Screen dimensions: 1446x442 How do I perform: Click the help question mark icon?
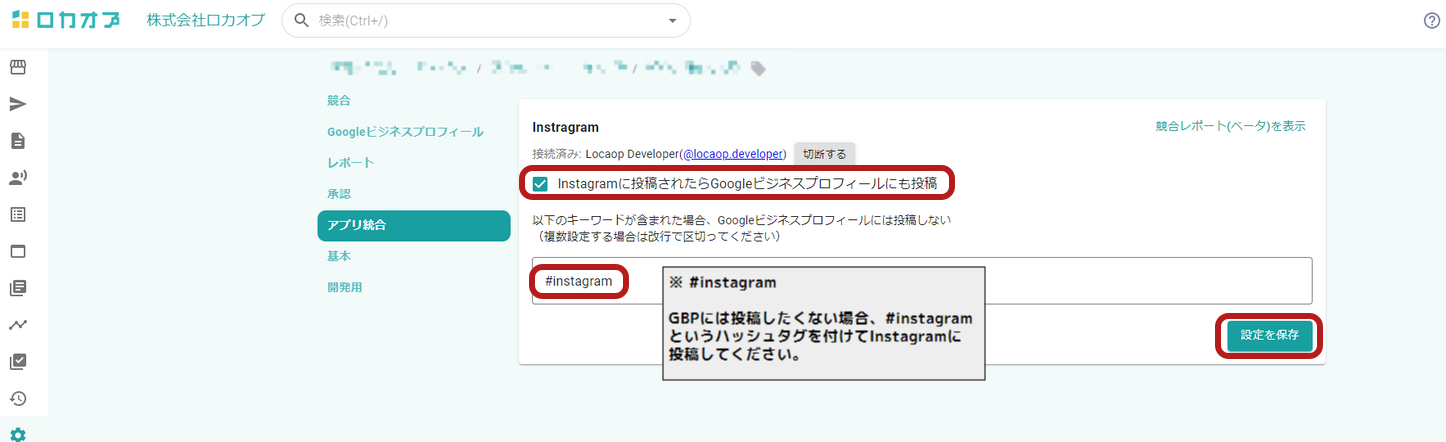(1431, 21)
